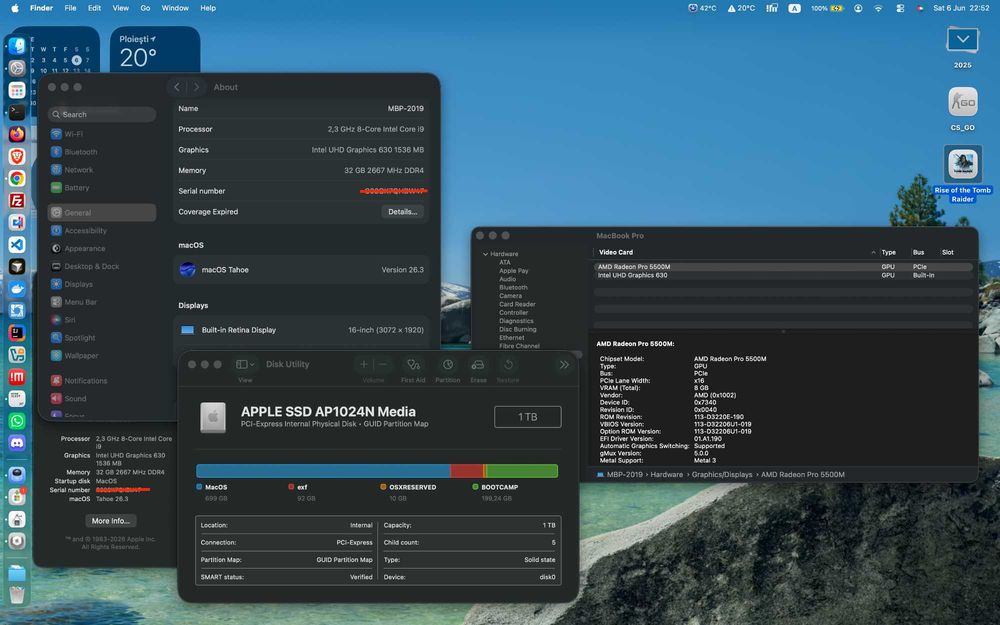Viewport: 1000px width, 625px height.
Task: Click the green BOOTCAMP partition segment
Action: (x=522, y=471)
